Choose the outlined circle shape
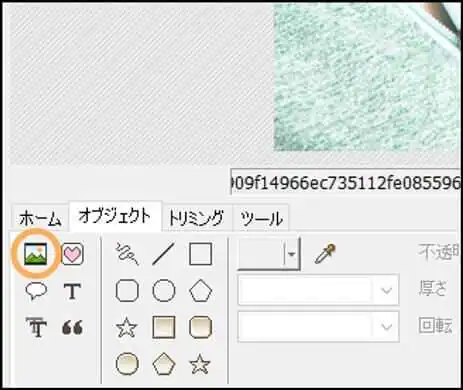 164,291
